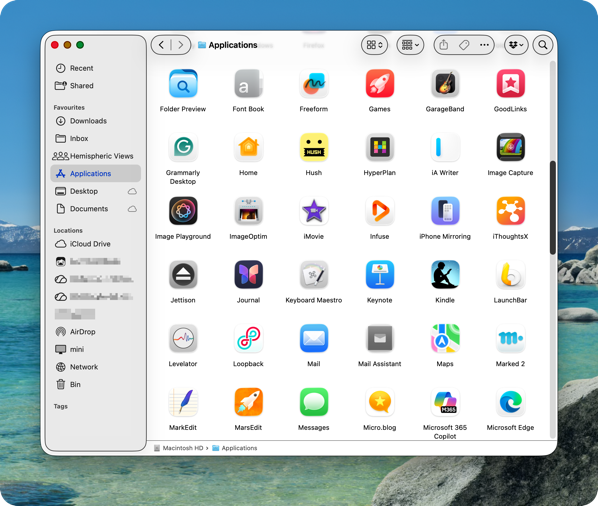Select the Keynote app icon
This screenshot has height=506, width=598.
pos(379,275)
